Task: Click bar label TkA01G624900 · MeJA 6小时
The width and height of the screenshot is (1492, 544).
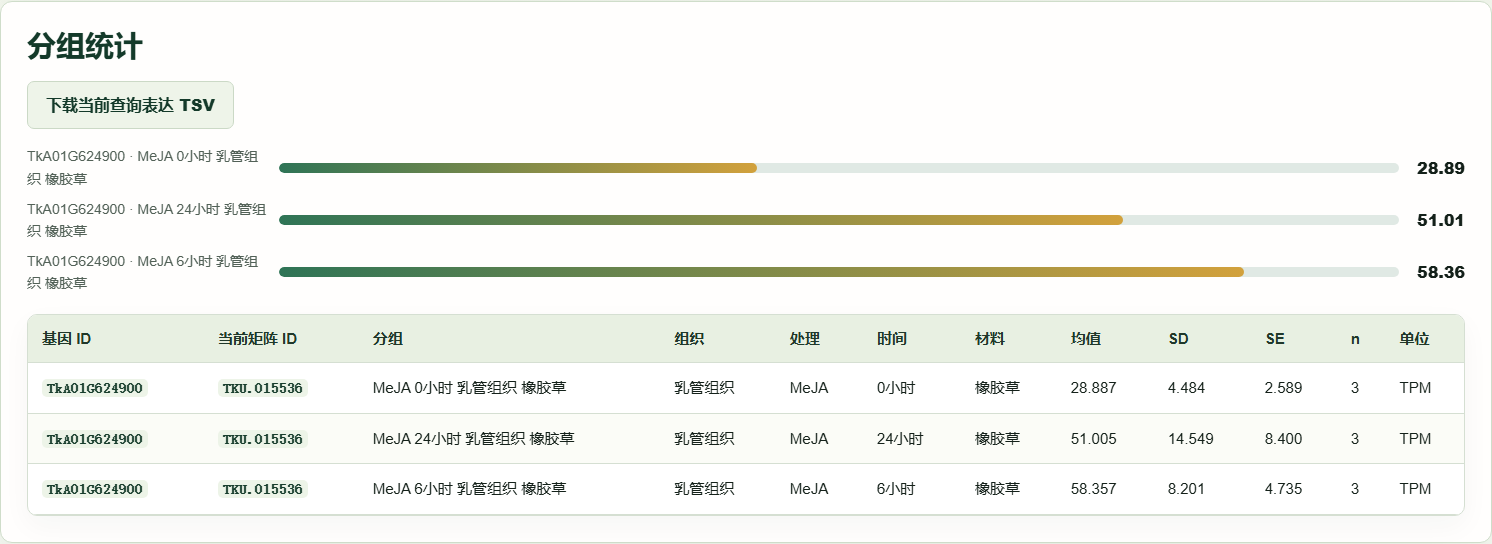Action: 143,272
